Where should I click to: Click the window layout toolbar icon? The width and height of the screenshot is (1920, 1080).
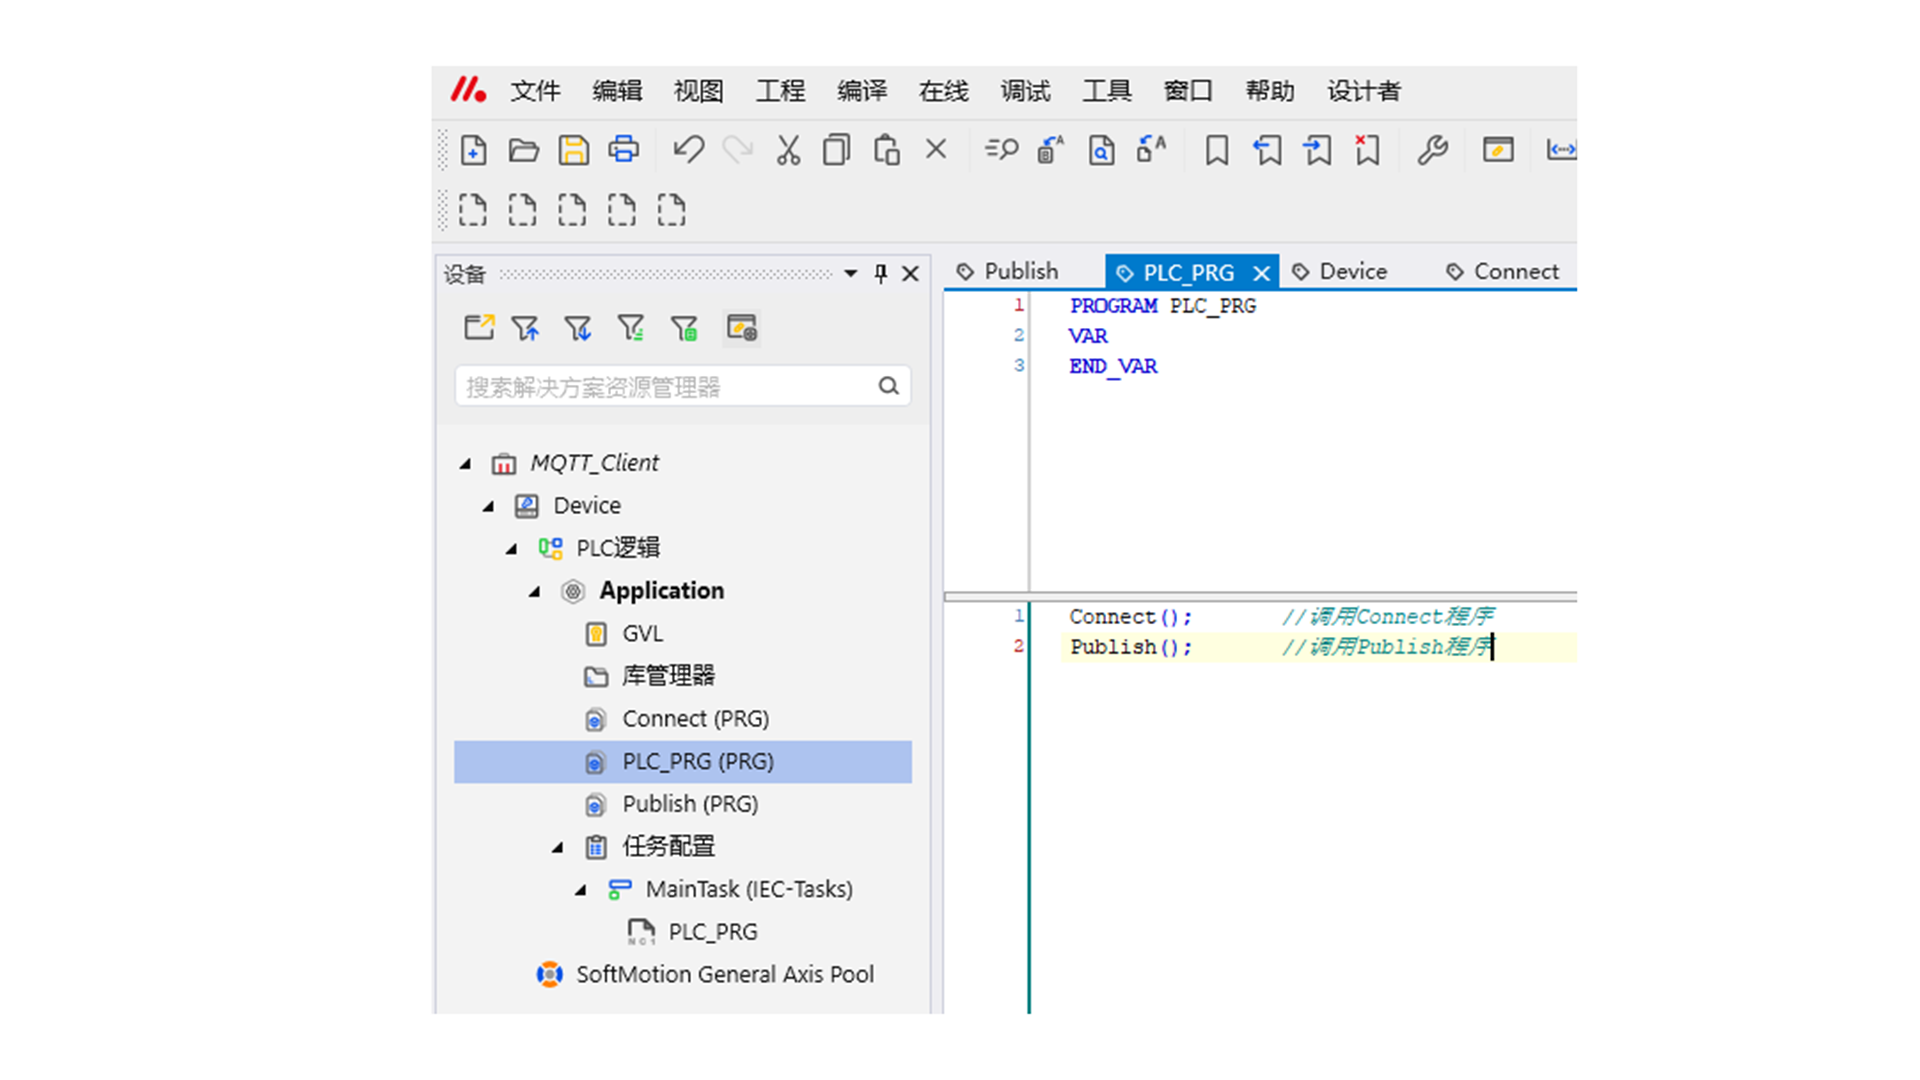coord(1498,150)
